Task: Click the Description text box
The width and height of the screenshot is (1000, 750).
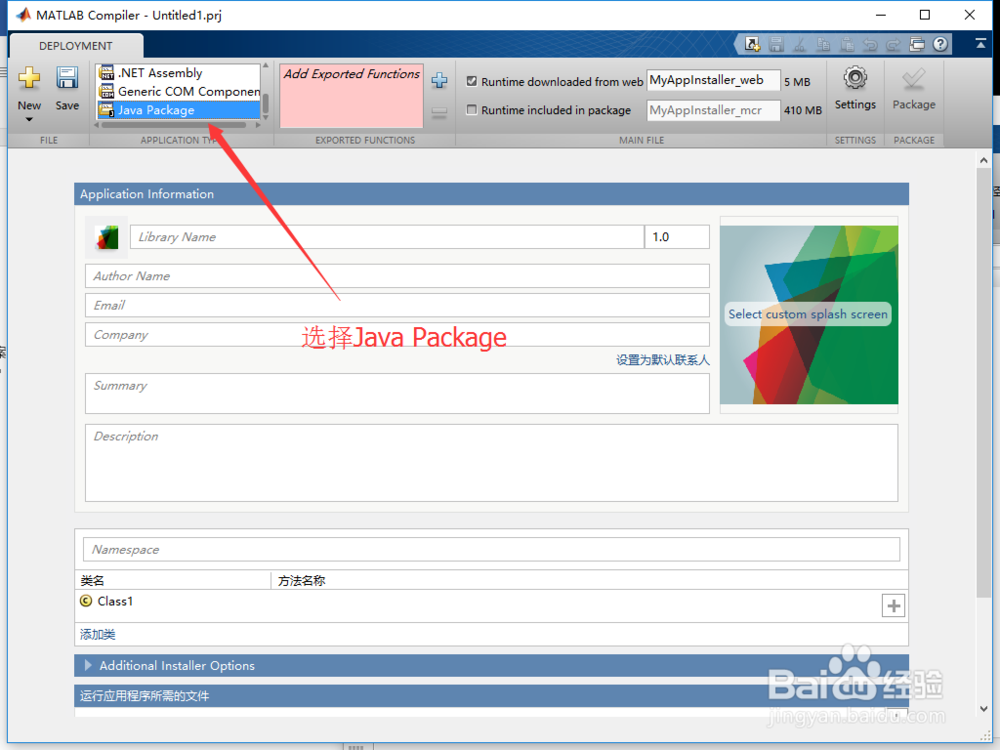Action: [492, 463]
